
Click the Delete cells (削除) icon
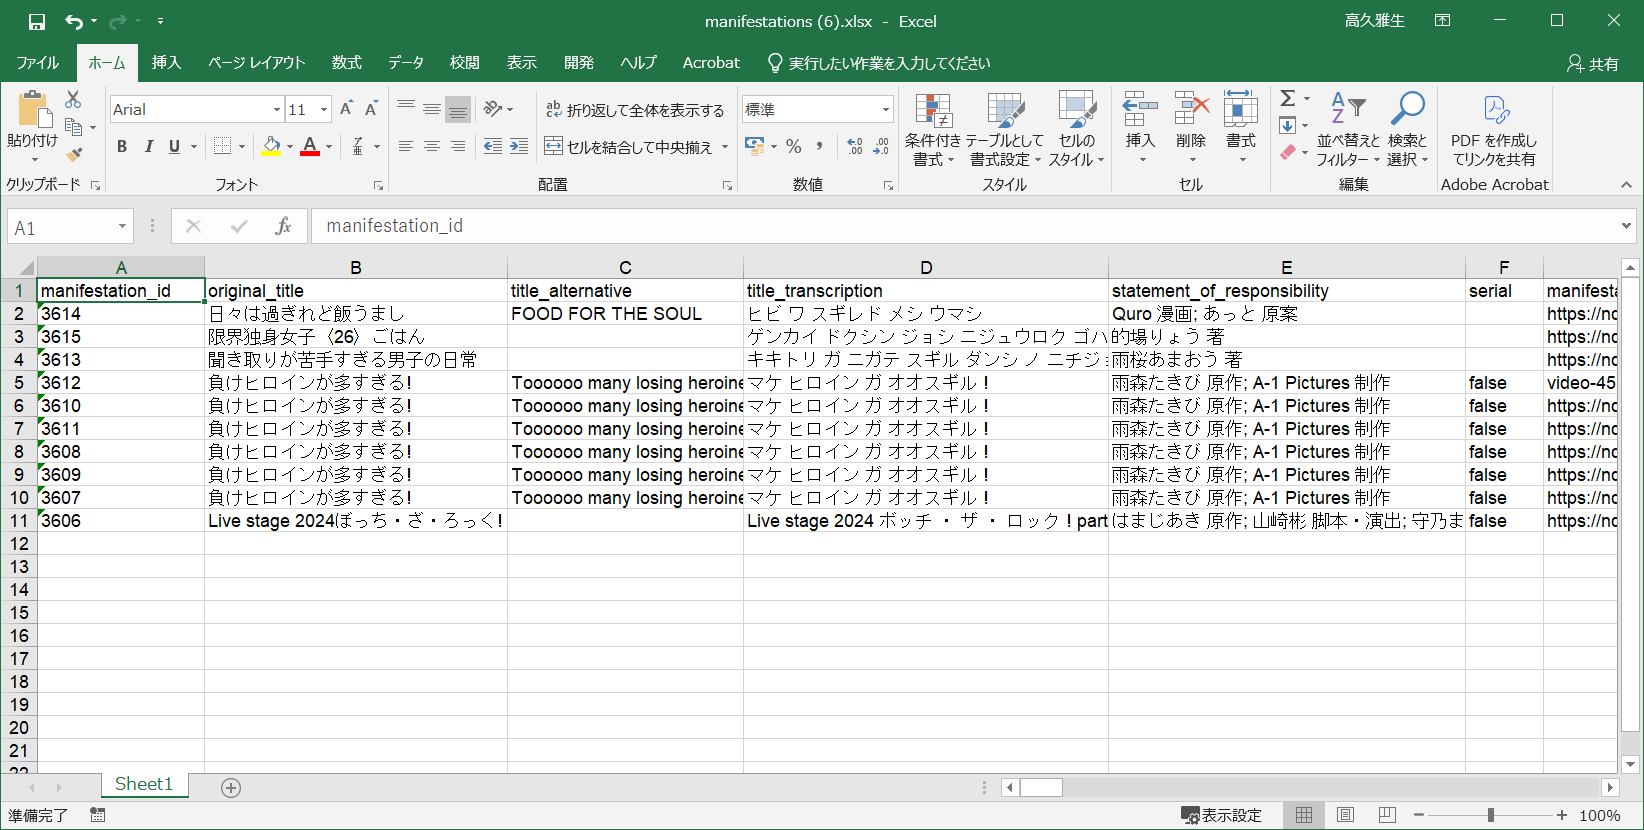pyautogui.click(x=1191, y=109)
